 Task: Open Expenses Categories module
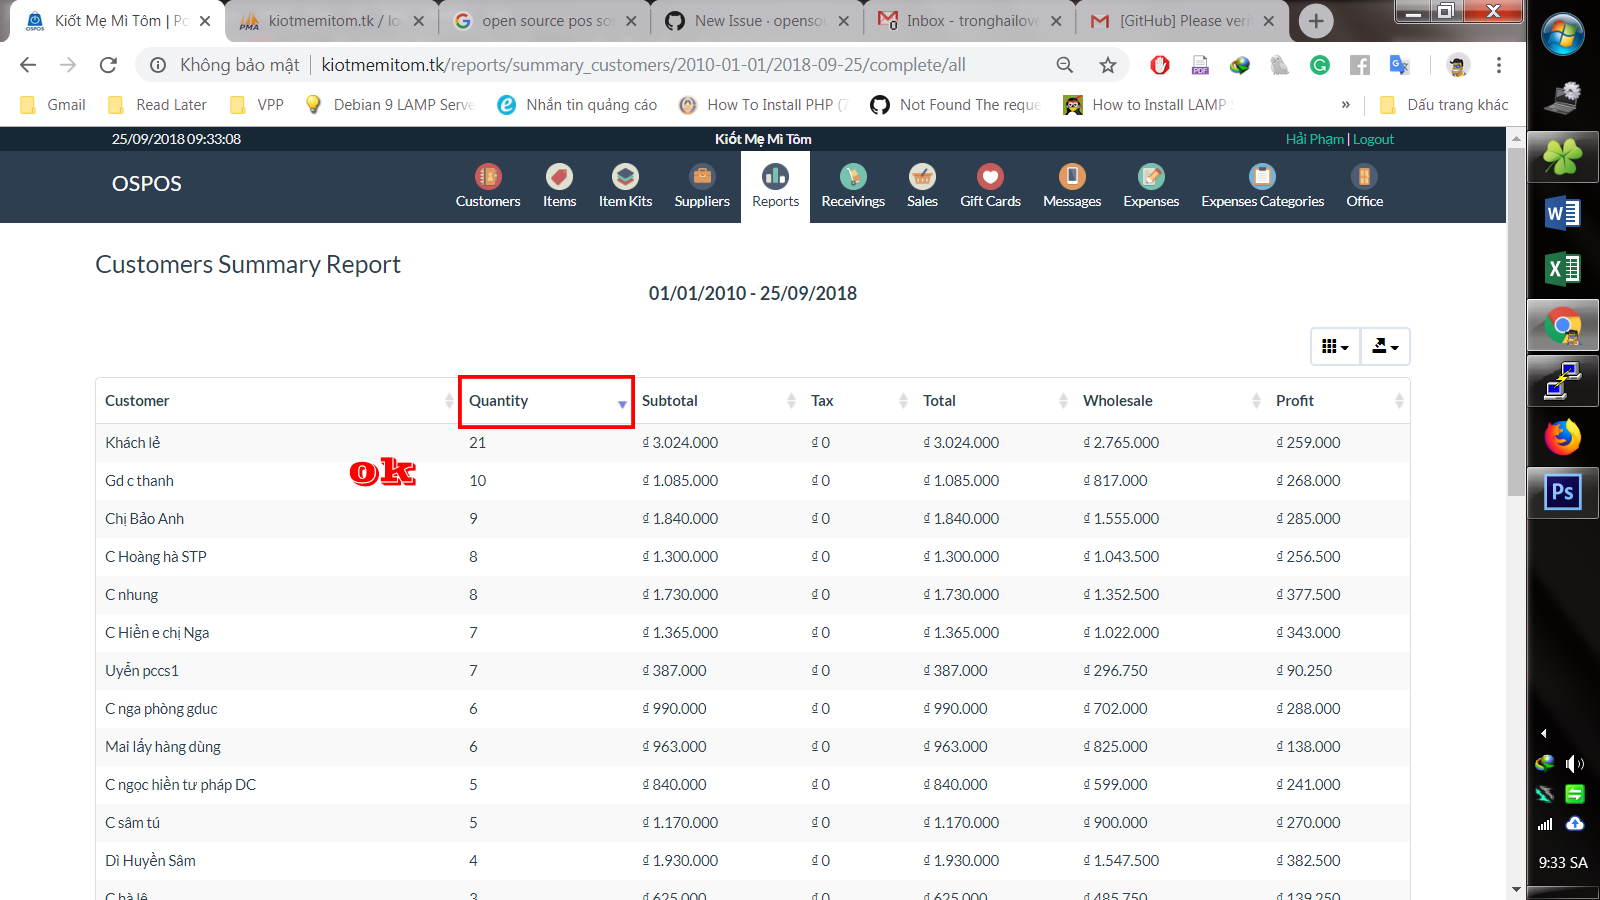pos(1262,187)
